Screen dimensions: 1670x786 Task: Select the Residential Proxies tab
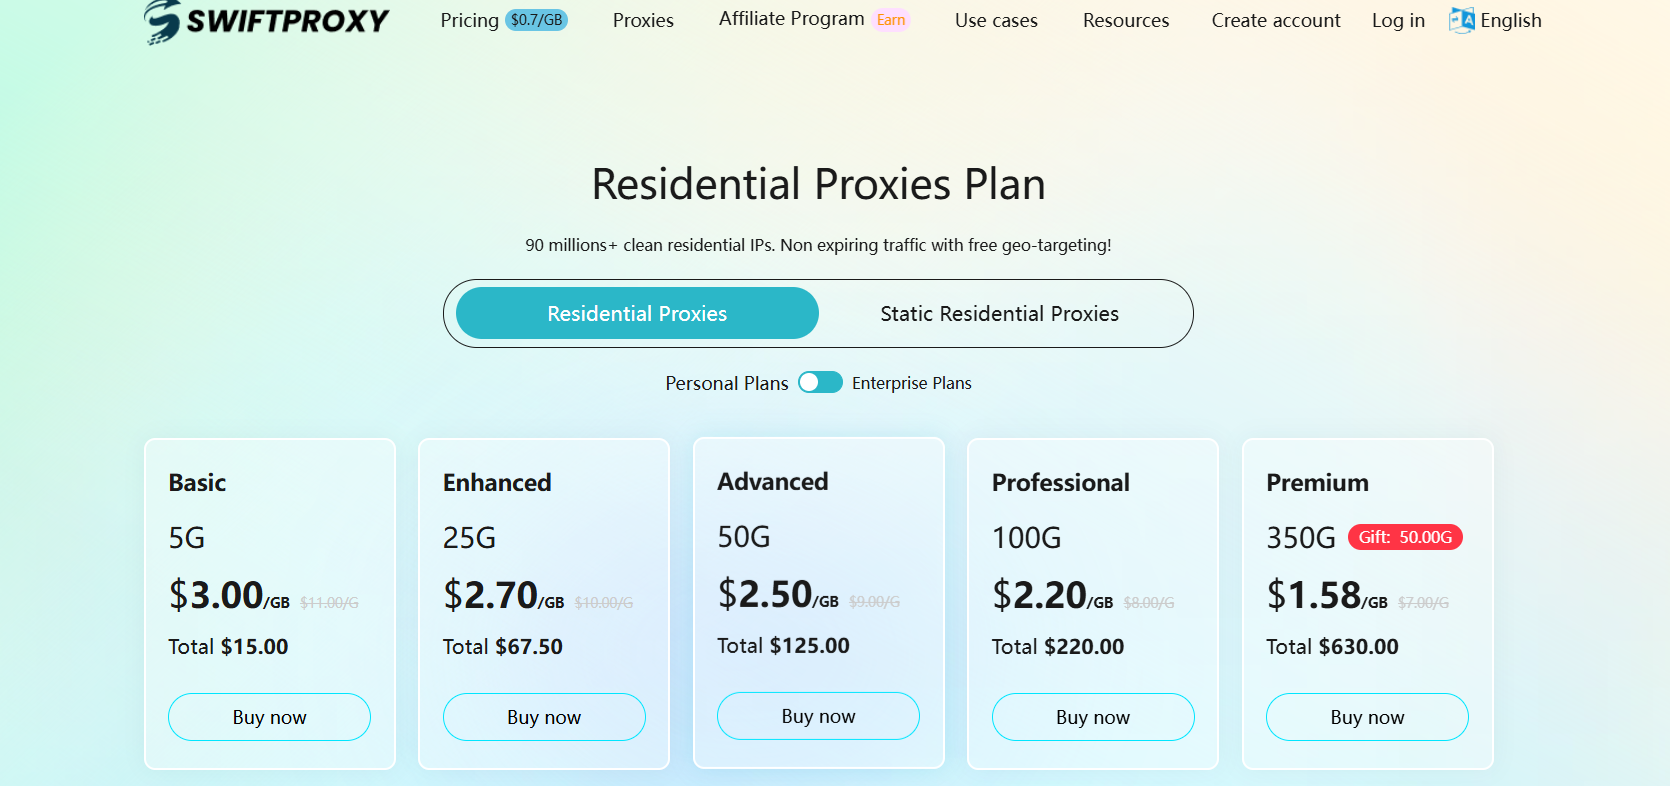[637, 314]
